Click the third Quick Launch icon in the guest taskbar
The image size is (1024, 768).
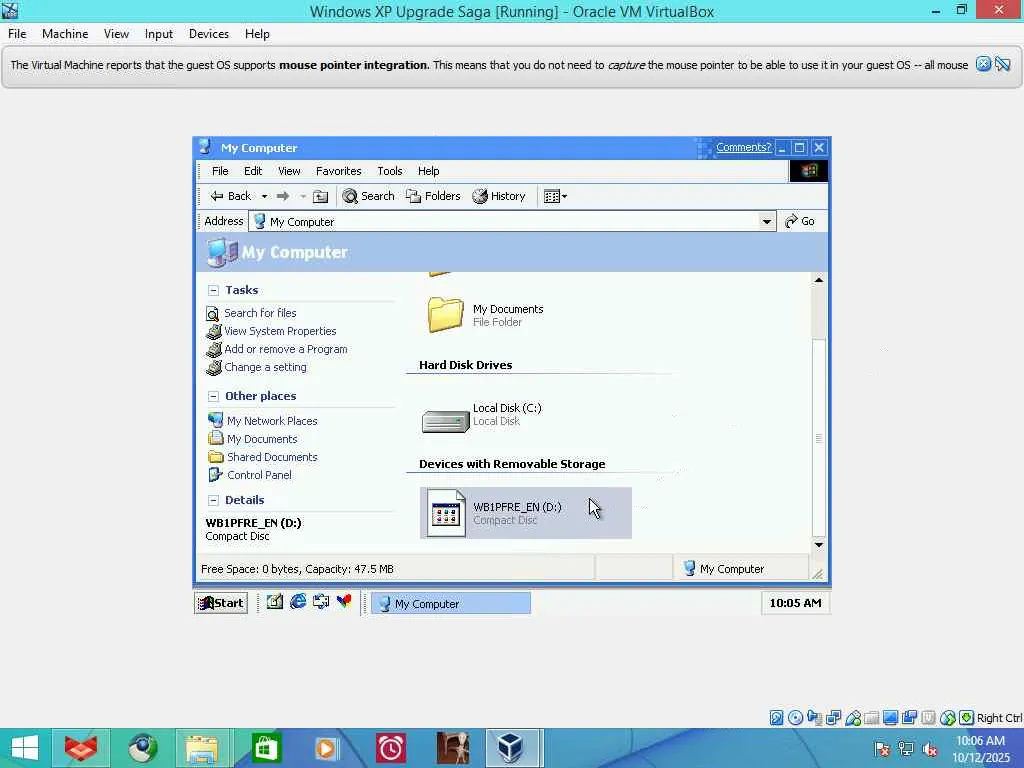point(321,601)
